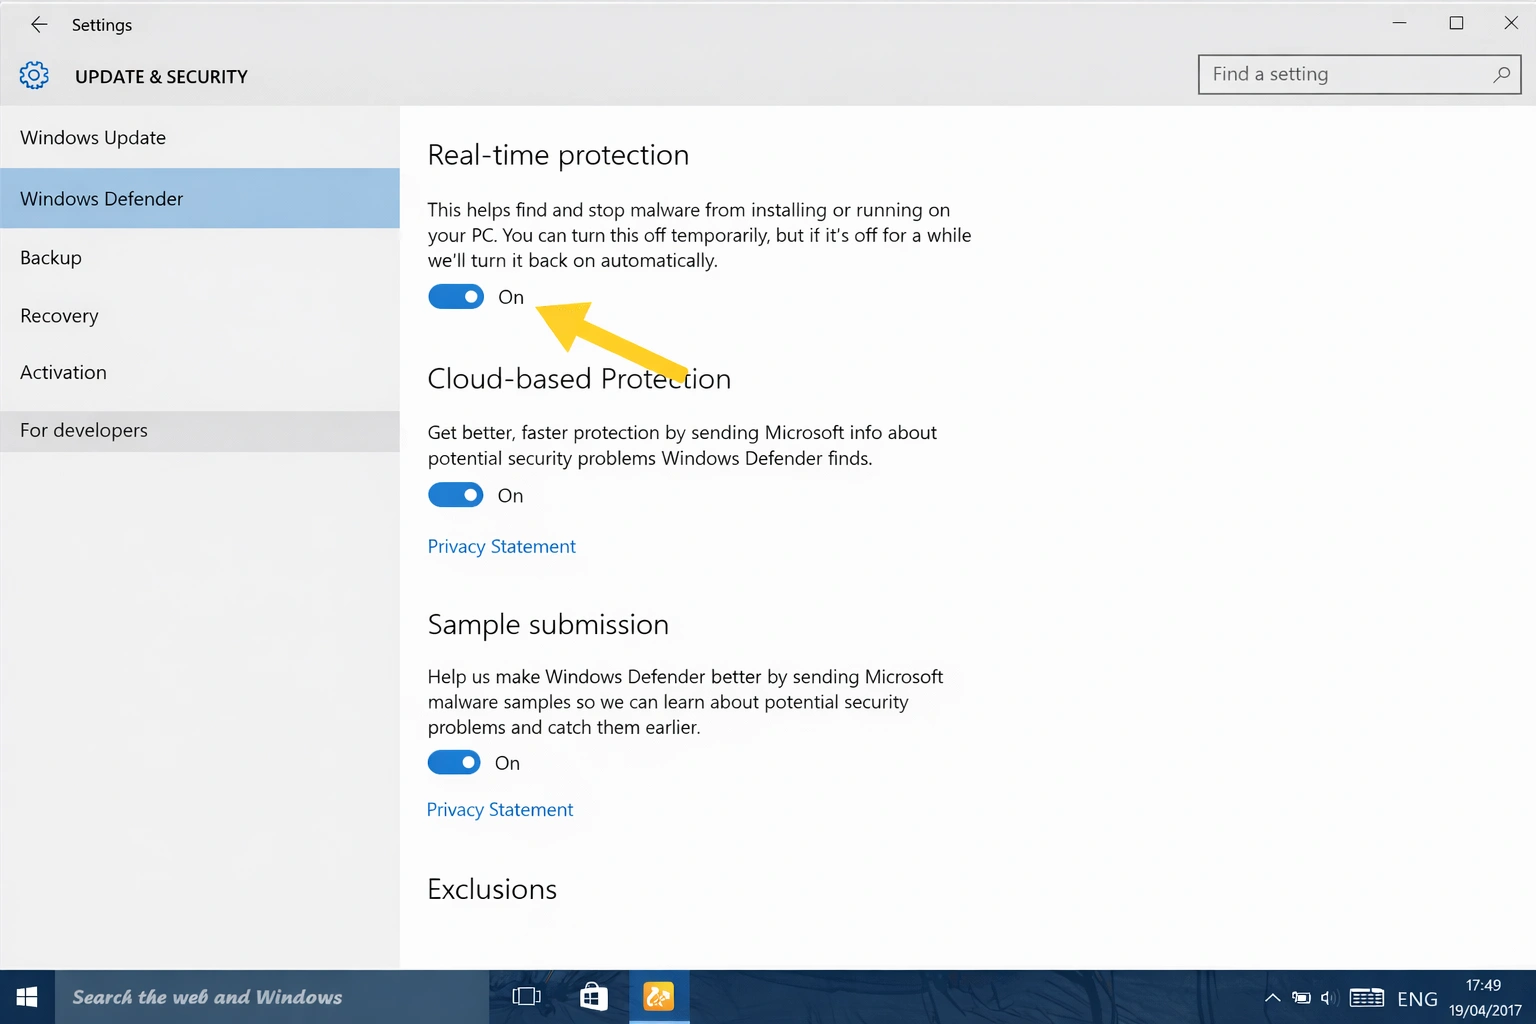Open Privacy Statement under Cloud-based Protection
1536x1024 pixels.
pos(501,546)
